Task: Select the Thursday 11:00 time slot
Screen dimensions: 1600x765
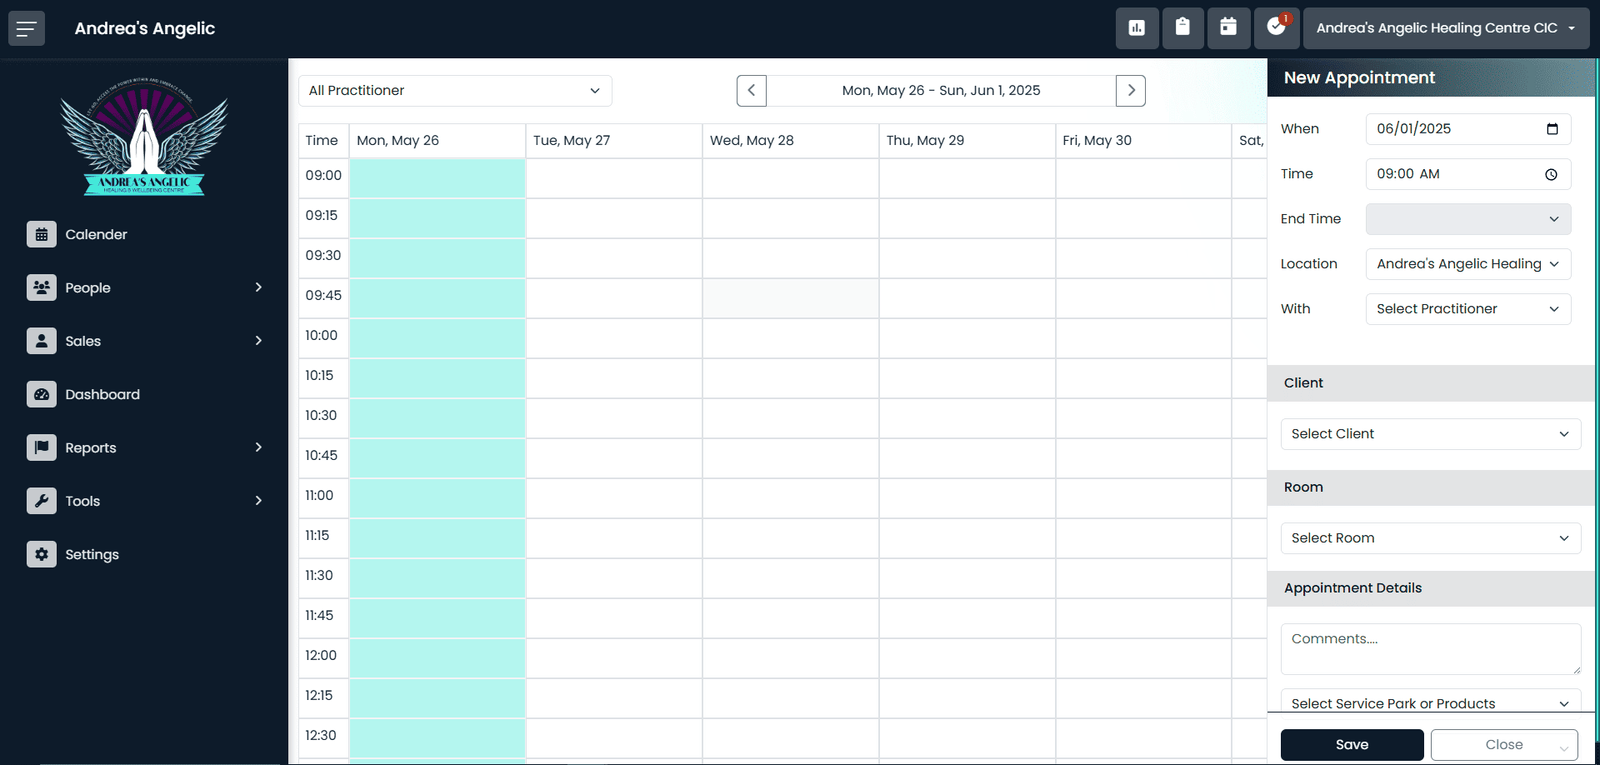Action: pyautogui.click(x=967, y=498)
